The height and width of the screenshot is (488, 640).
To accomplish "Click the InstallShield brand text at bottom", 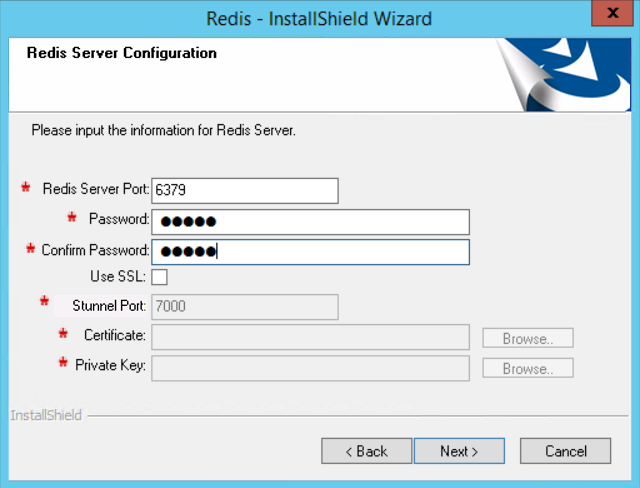I will point(46,415).
